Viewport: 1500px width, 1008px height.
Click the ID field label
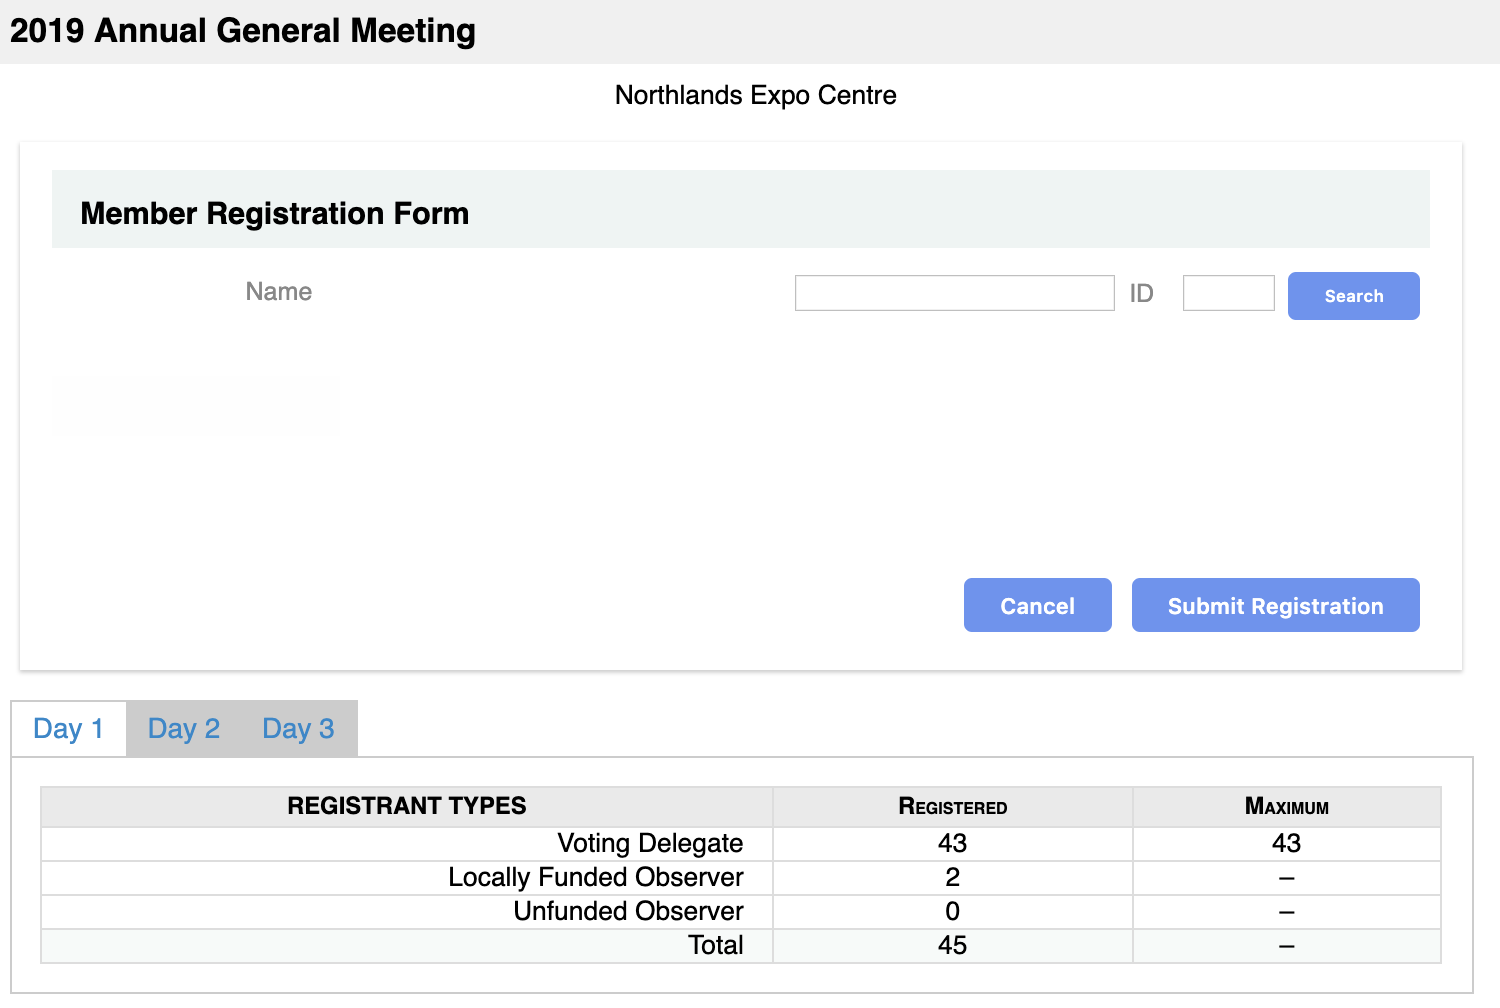coord(1142,292)
